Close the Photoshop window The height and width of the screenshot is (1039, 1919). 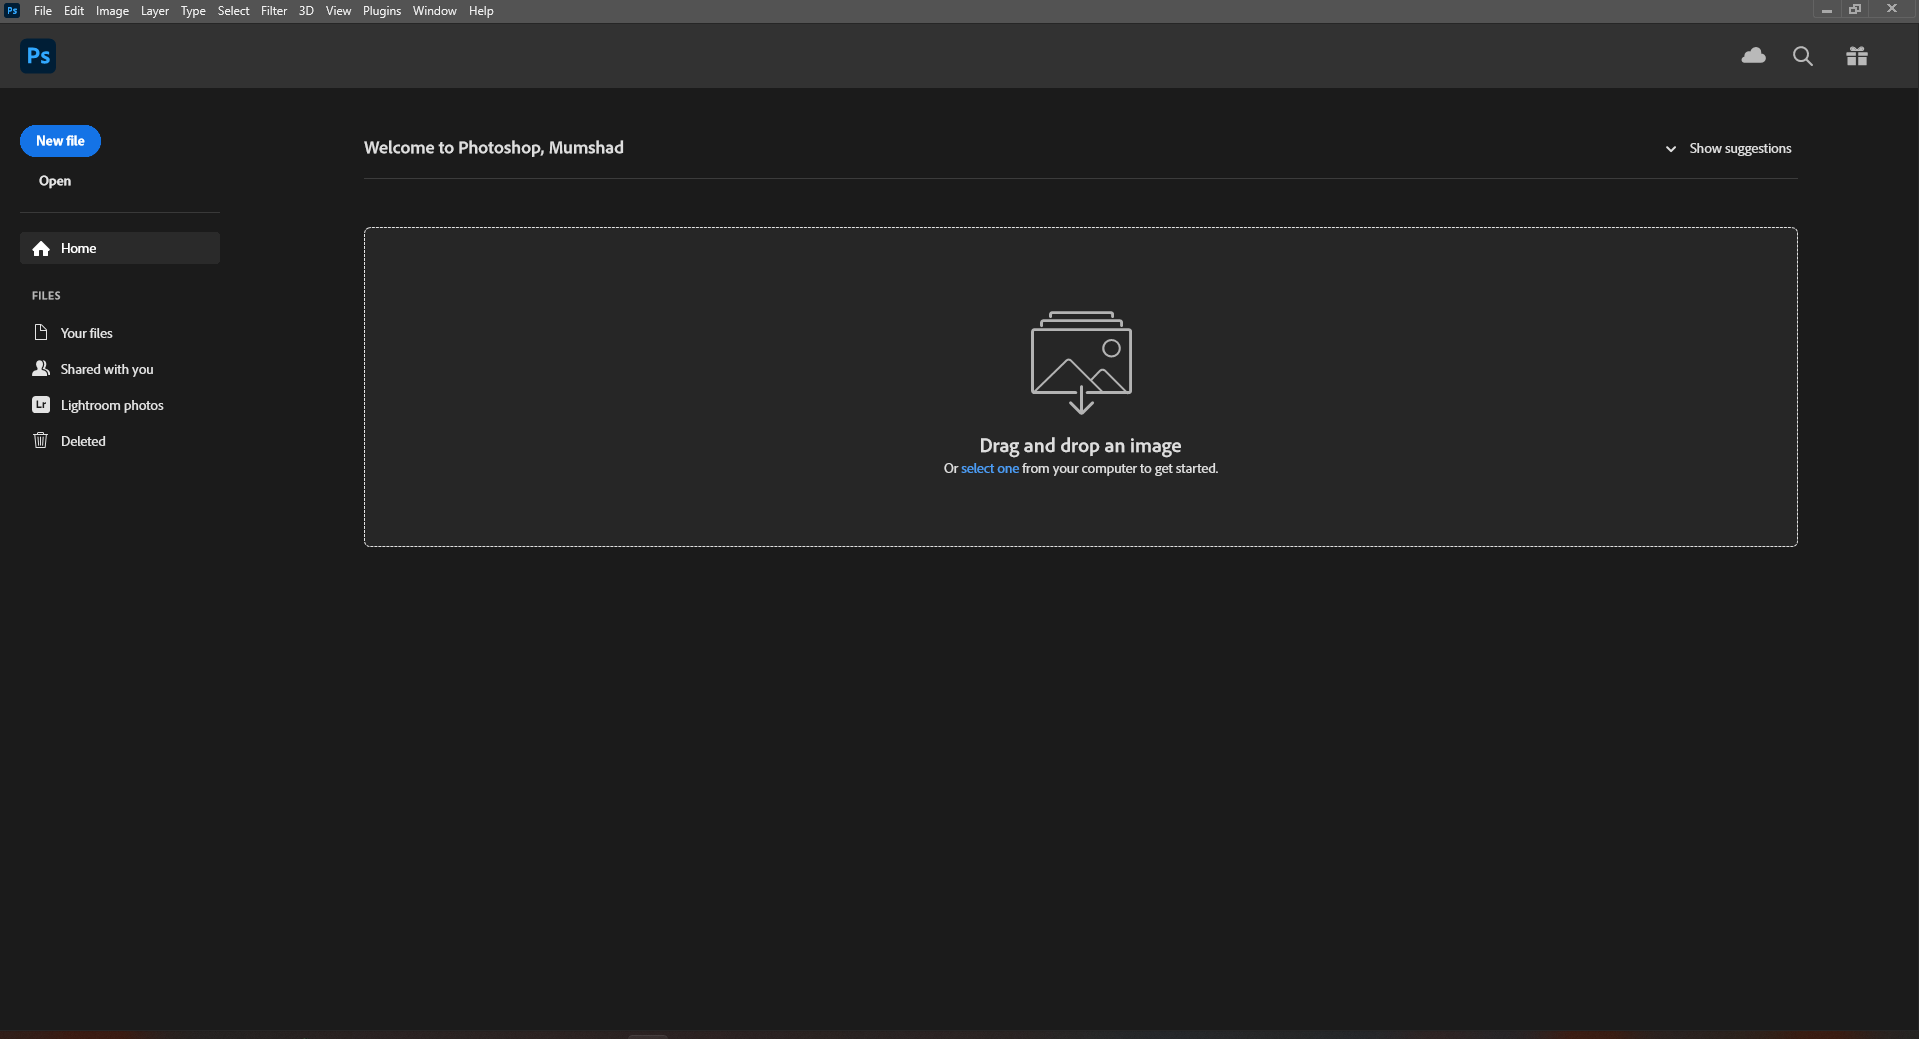pos(1891,10)
